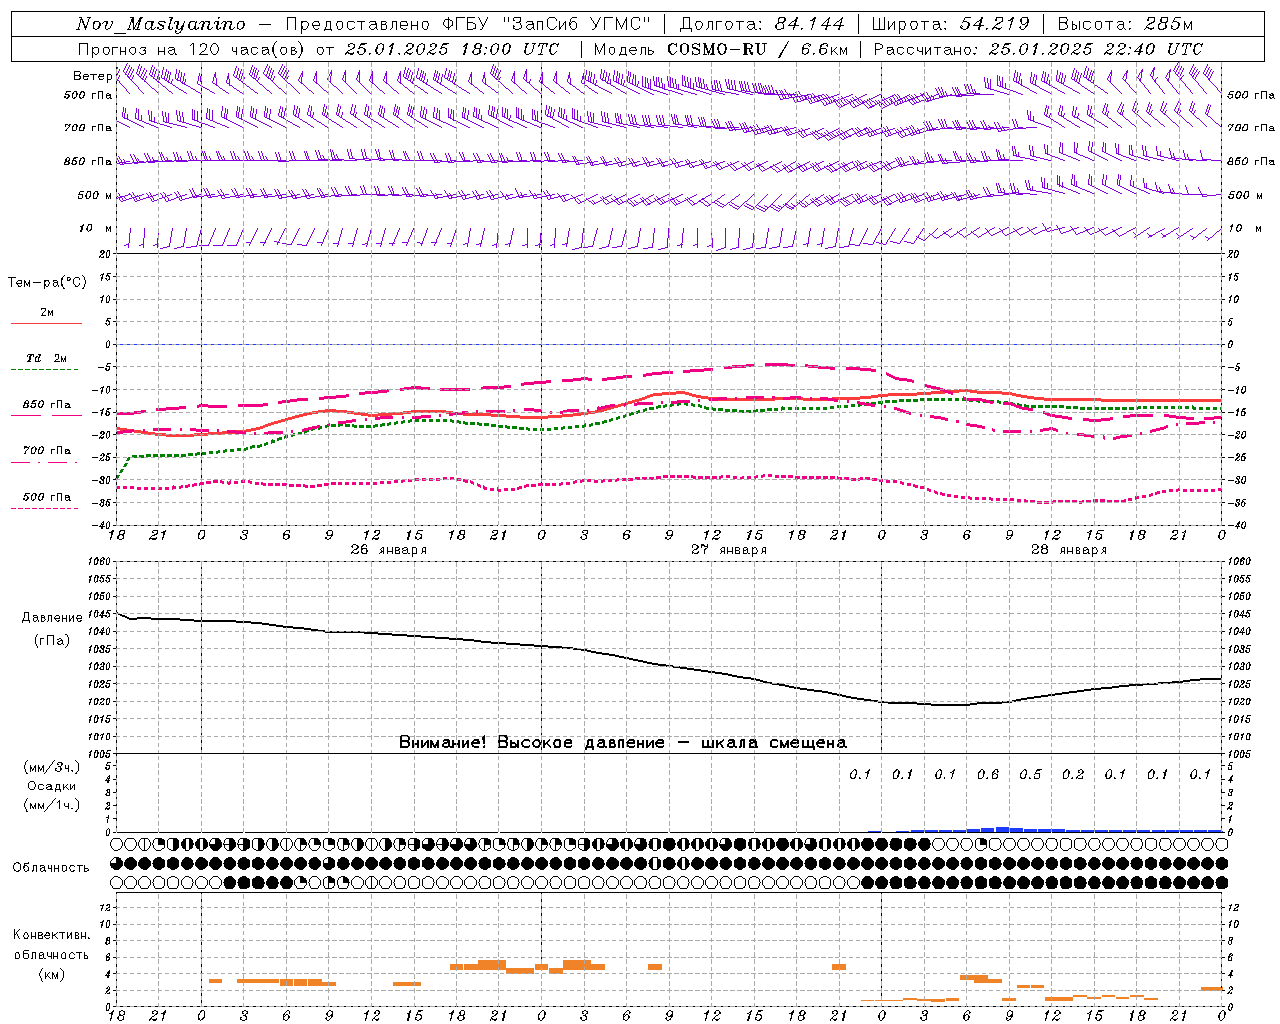
Task: Click the Широта: 54.219 value
Action: click(x=950, y=24)
